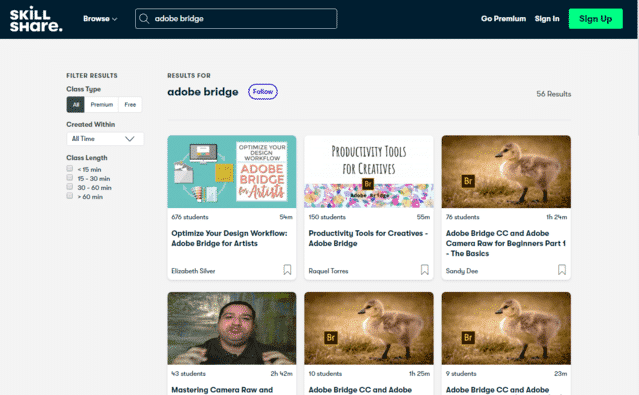Click the search magnifier icon
Screen dimensions: 639x395
pyautogui.click(x=144, y=19)
